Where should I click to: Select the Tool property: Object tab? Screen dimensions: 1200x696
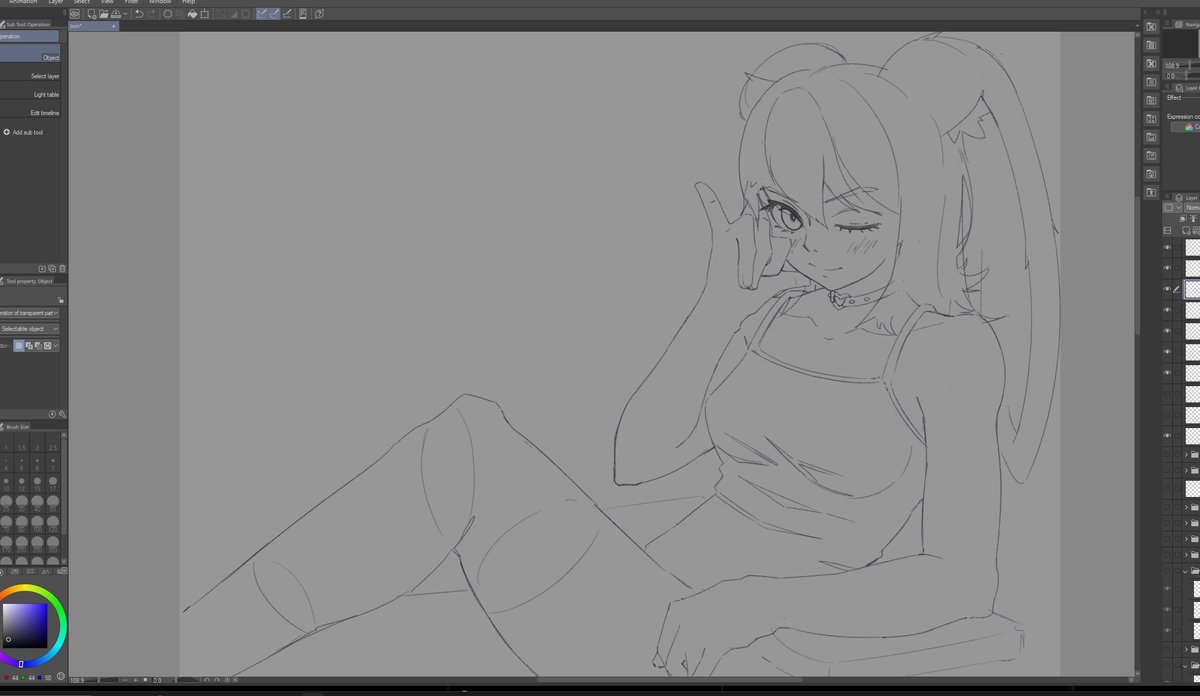(x=28, y=281)
